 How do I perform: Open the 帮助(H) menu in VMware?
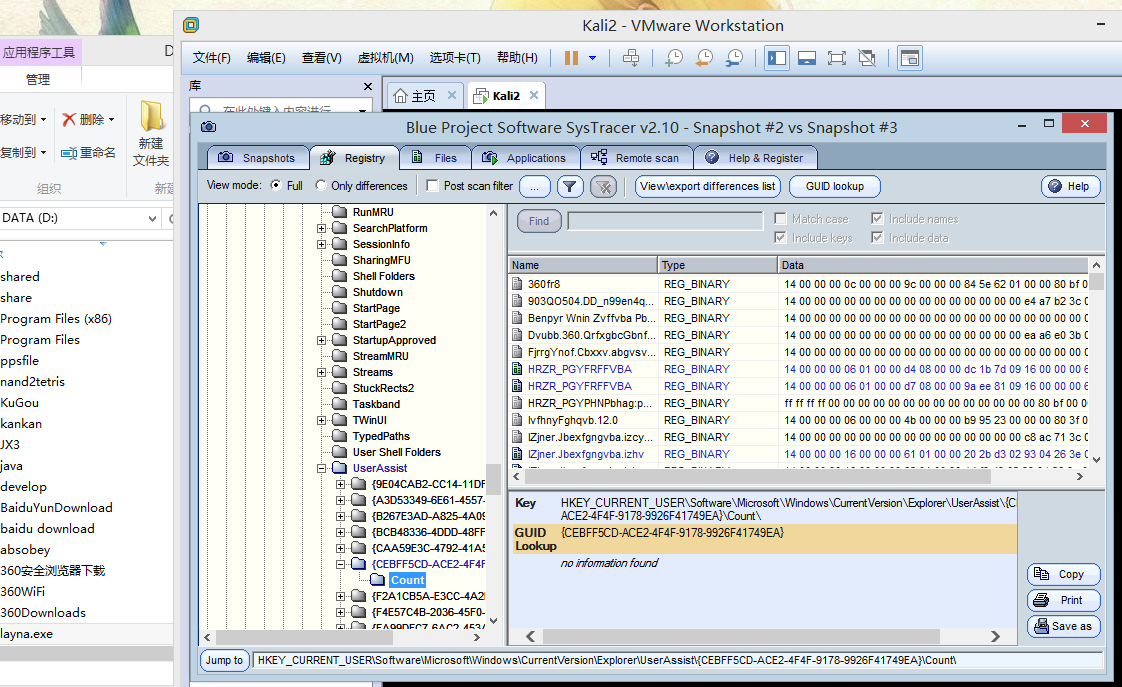[x=517, y=58]
